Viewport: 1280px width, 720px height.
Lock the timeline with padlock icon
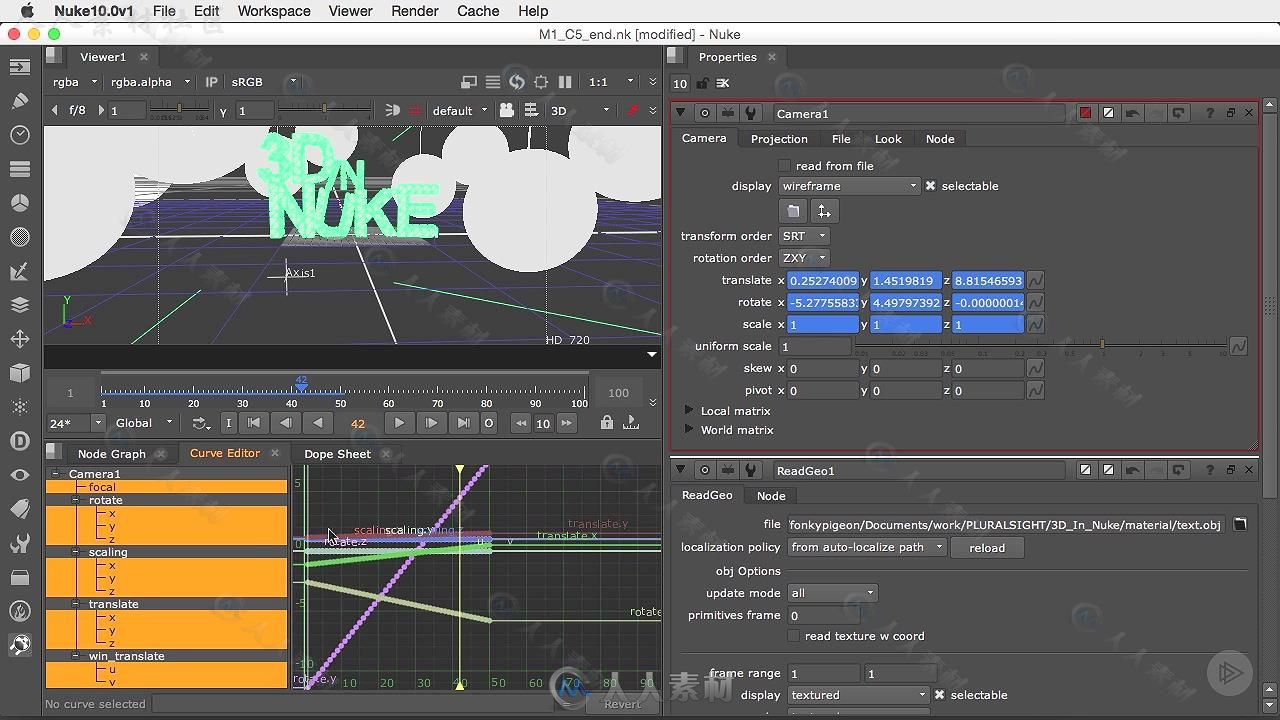[x=607, y=423]
